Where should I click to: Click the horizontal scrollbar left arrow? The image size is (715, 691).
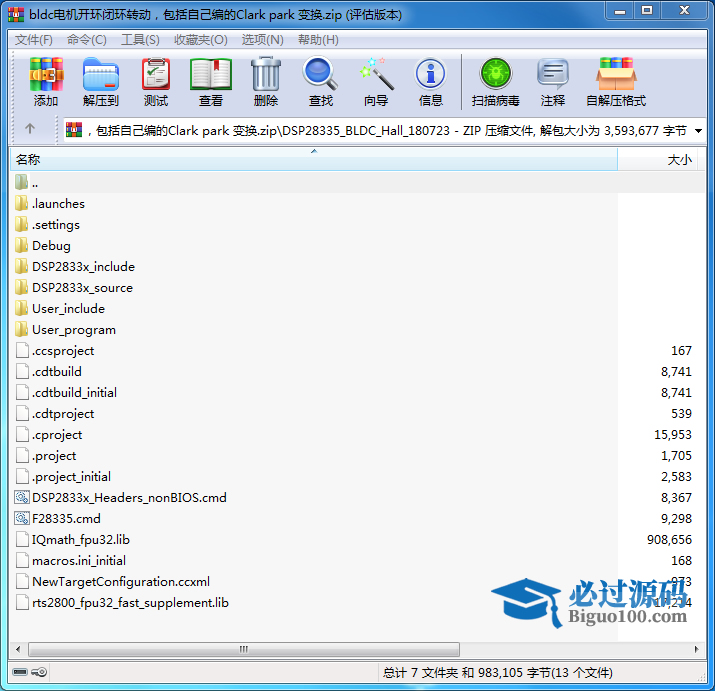pos(18,649)
